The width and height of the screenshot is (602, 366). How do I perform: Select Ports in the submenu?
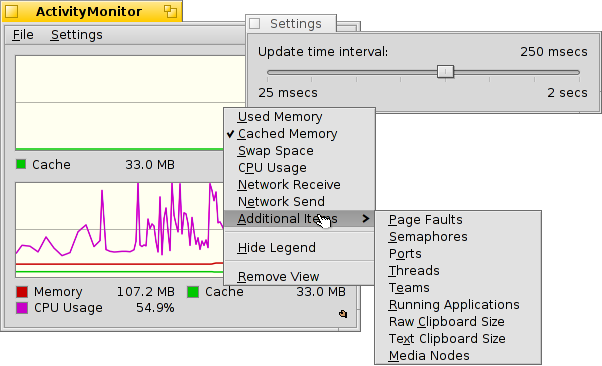tap(458, 253)
